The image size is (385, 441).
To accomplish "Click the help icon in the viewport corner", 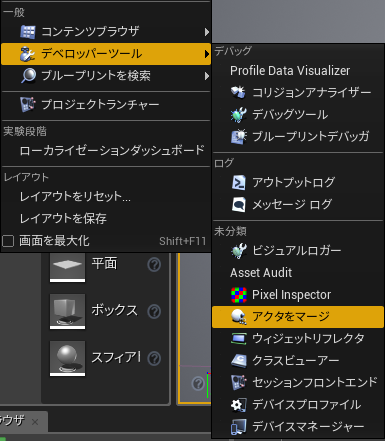I will (198, 384).
